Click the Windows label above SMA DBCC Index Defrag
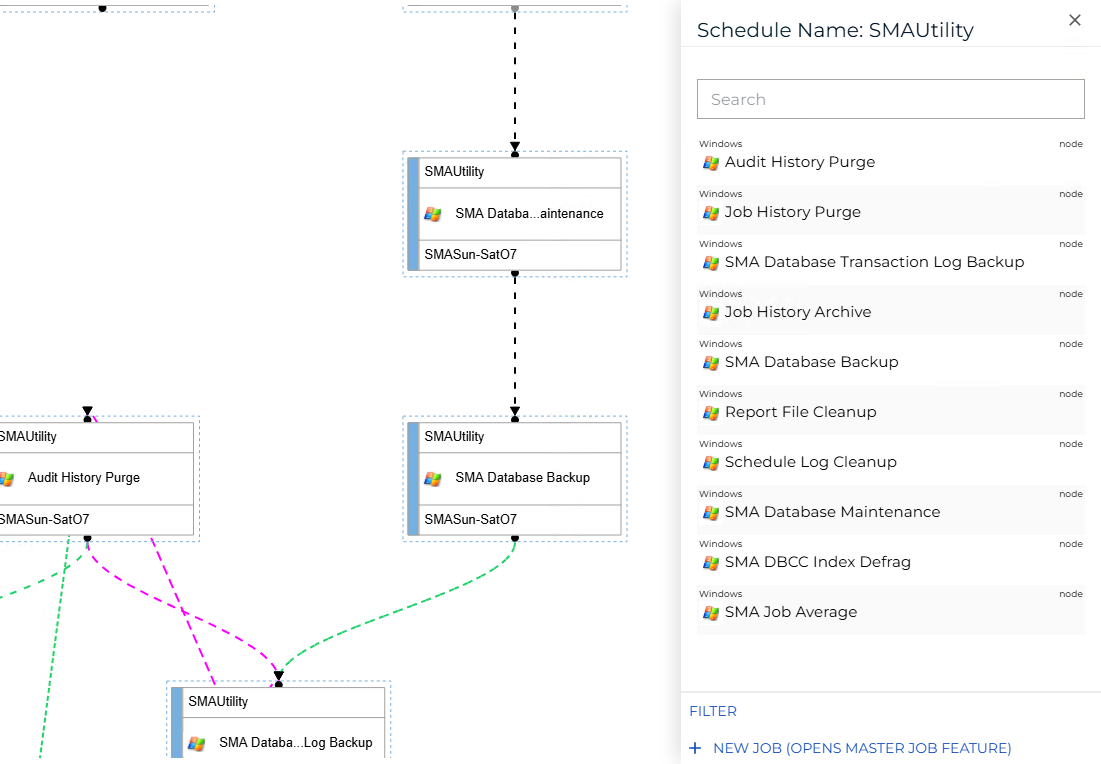1101x764 pixels. [720, 544]
